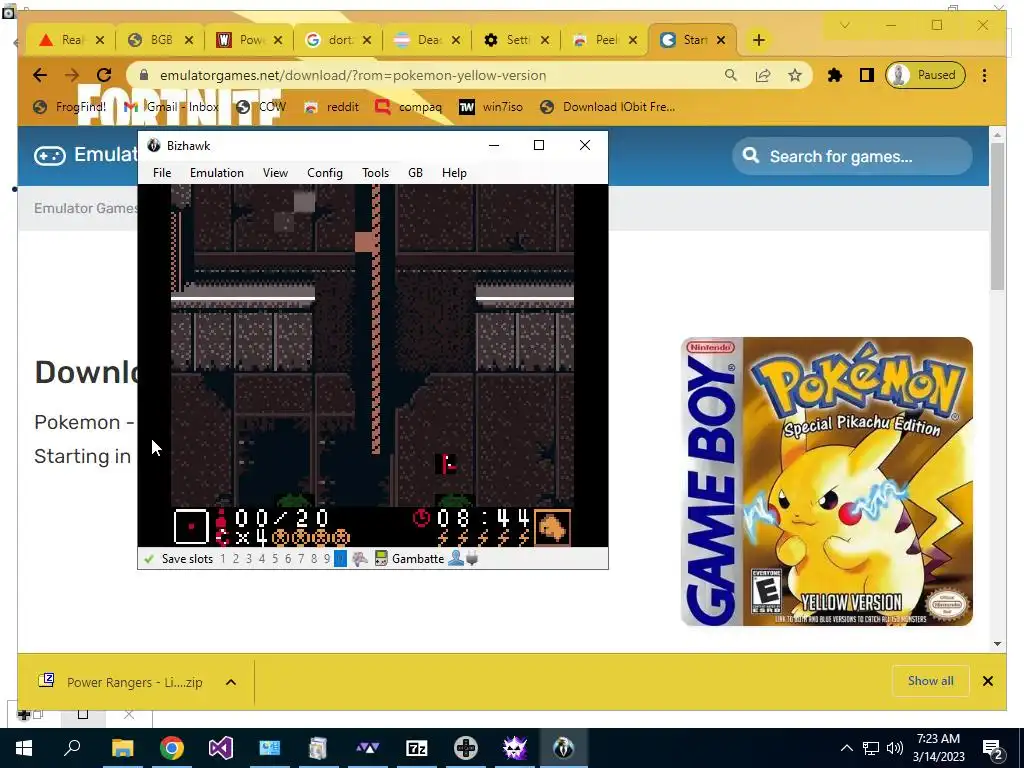This screenshot has height=768, width=1024.
Task: Select save slot 9 in Bizhawk status bar
Action: 327,559
